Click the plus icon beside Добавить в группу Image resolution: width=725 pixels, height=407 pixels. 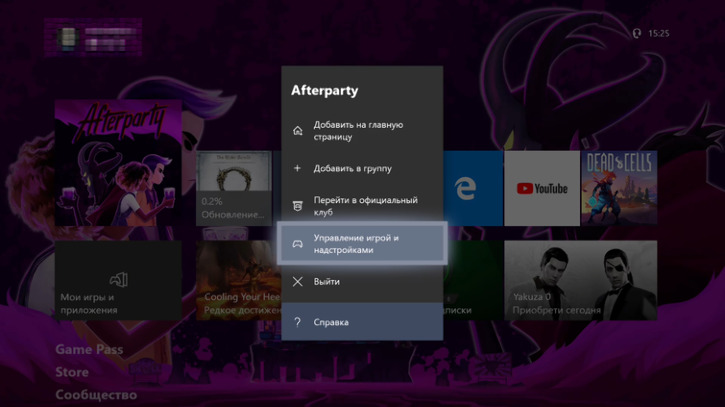[297, 168]
